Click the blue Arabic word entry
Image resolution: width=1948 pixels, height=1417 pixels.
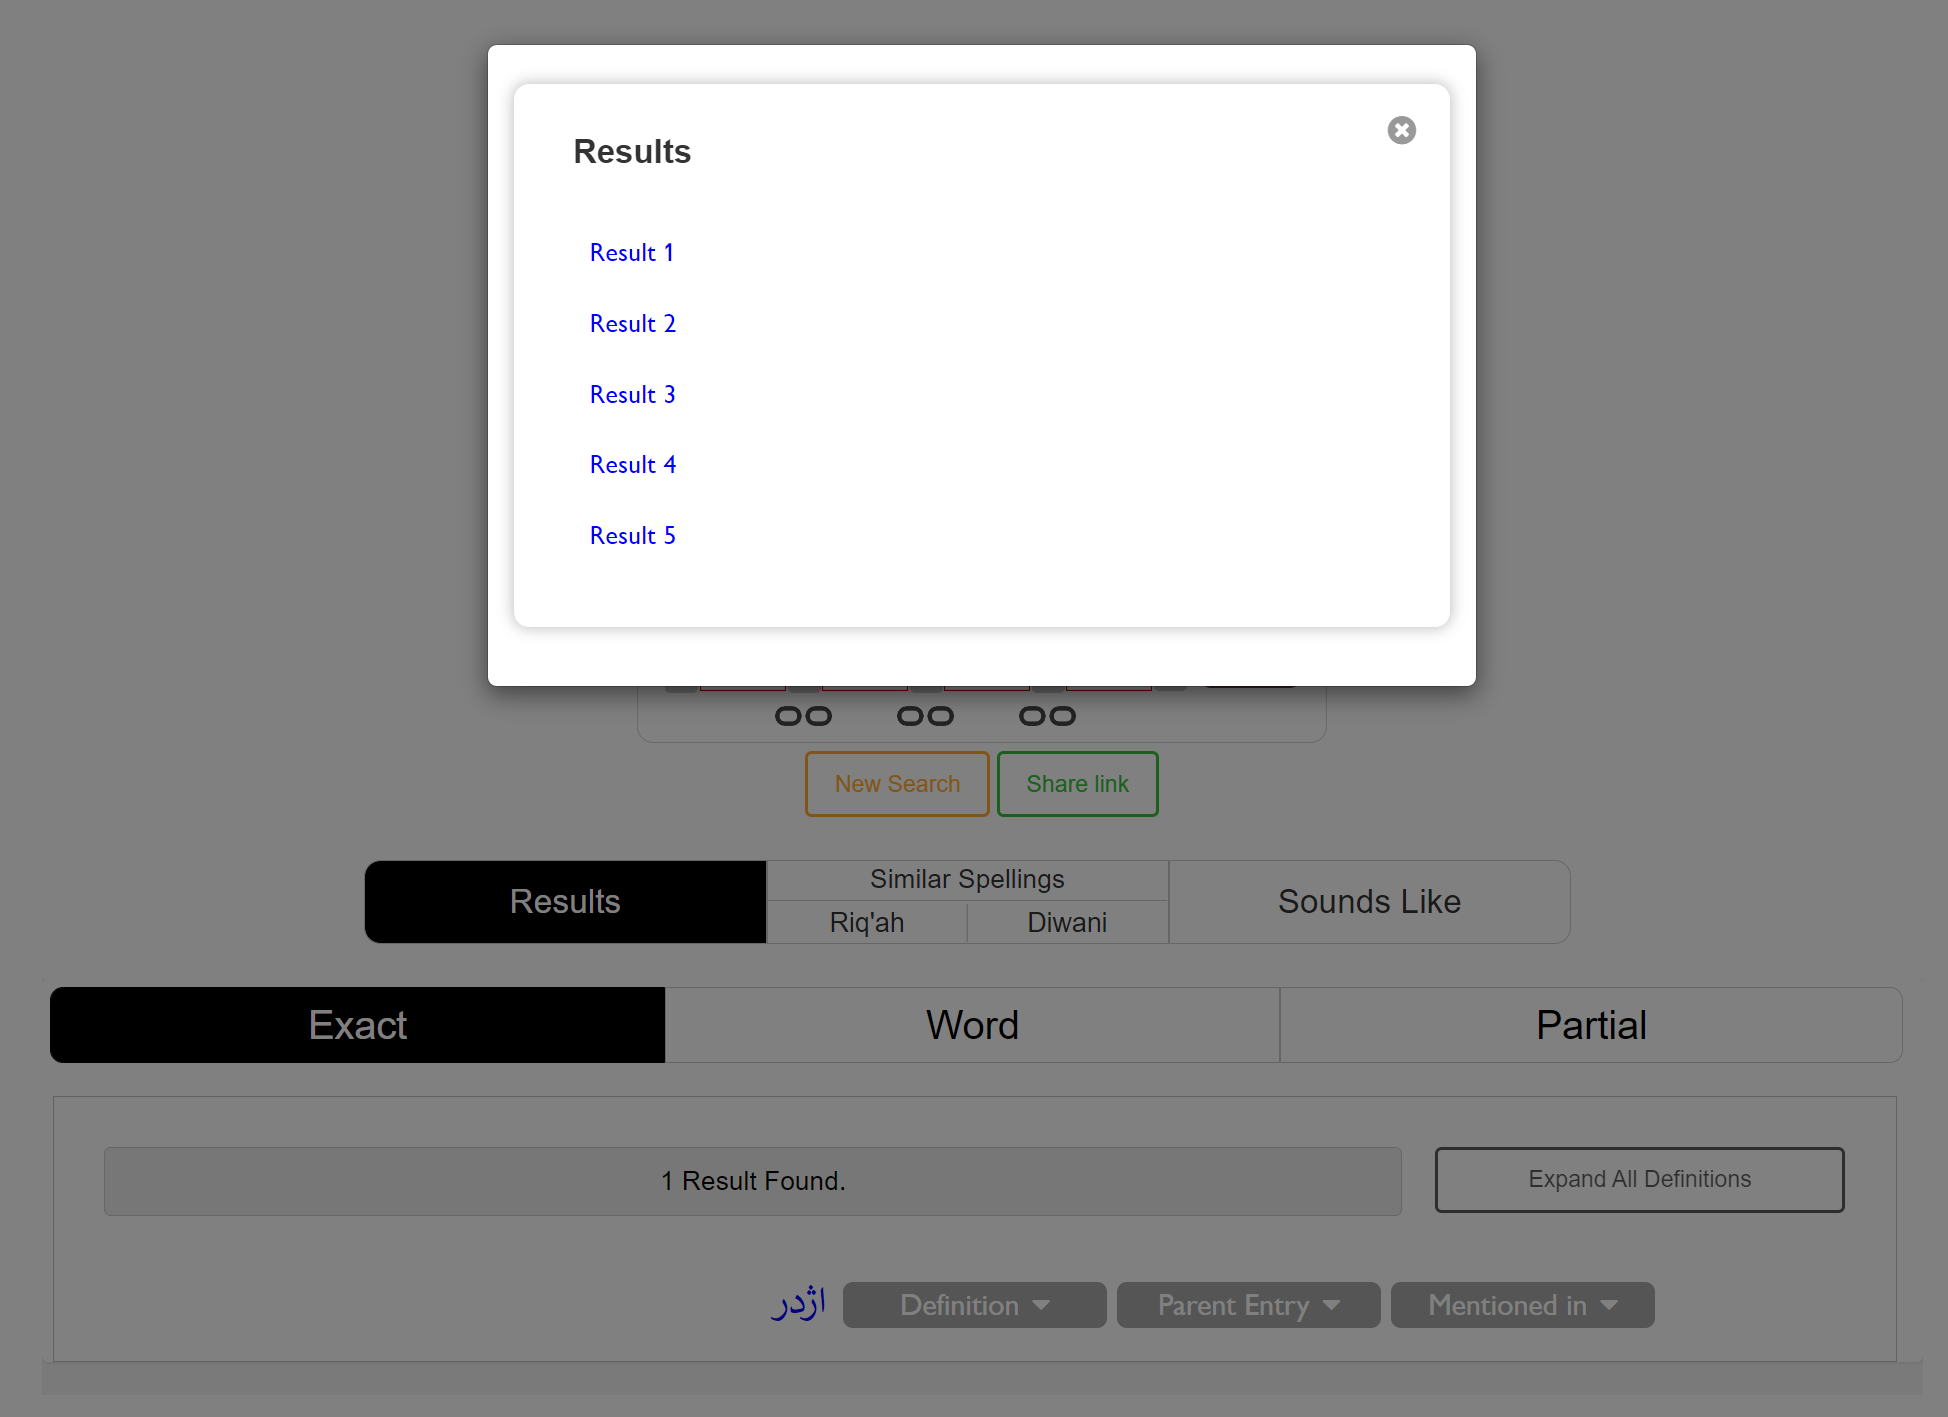(x=798, y=1303)
